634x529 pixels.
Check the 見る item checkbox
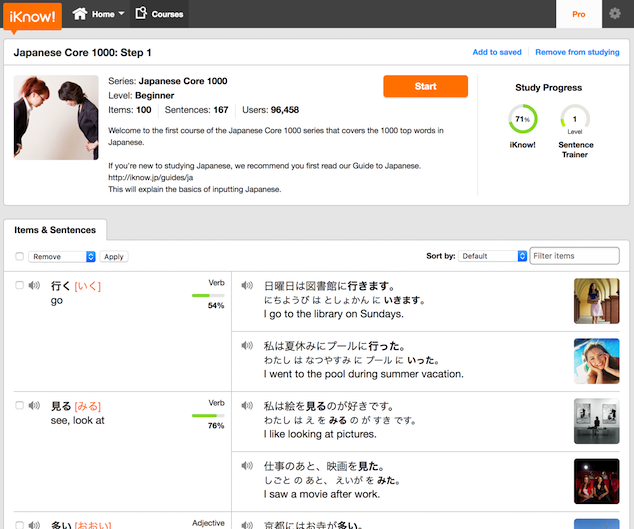pyautogui.click(x=19, y=405)
